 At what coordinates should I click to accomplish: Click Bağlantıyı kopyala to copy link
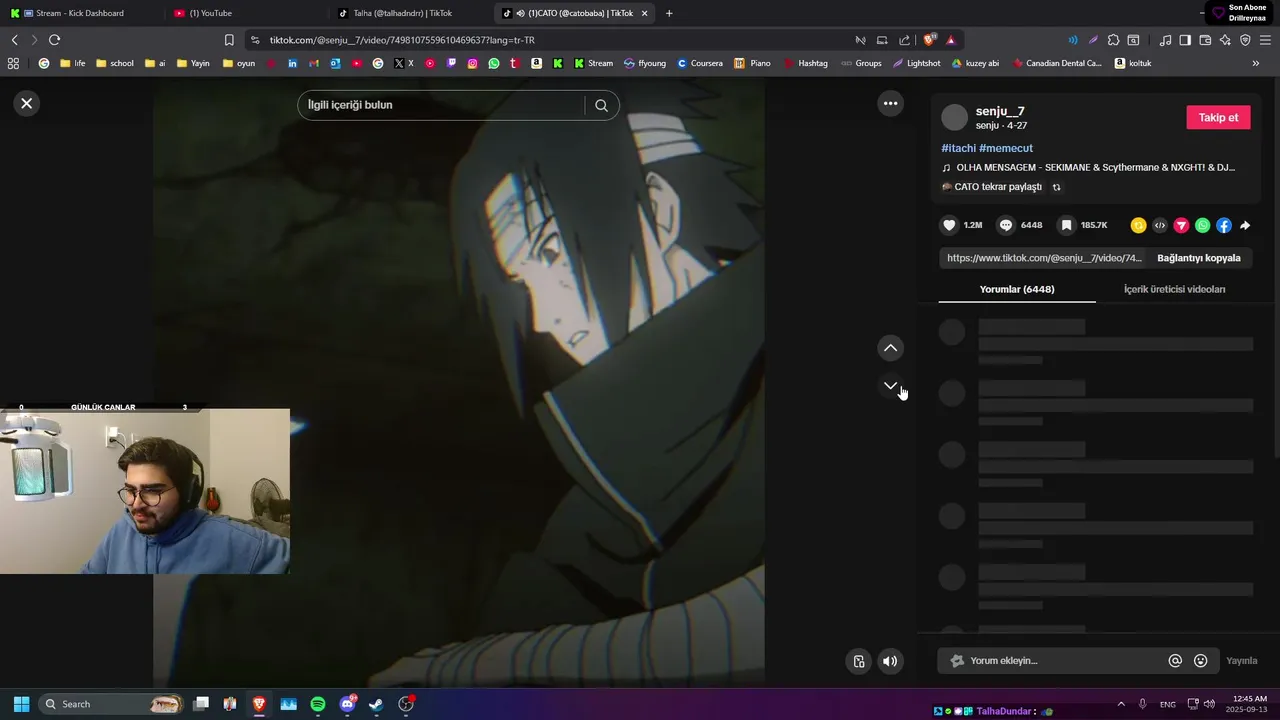1198,258
